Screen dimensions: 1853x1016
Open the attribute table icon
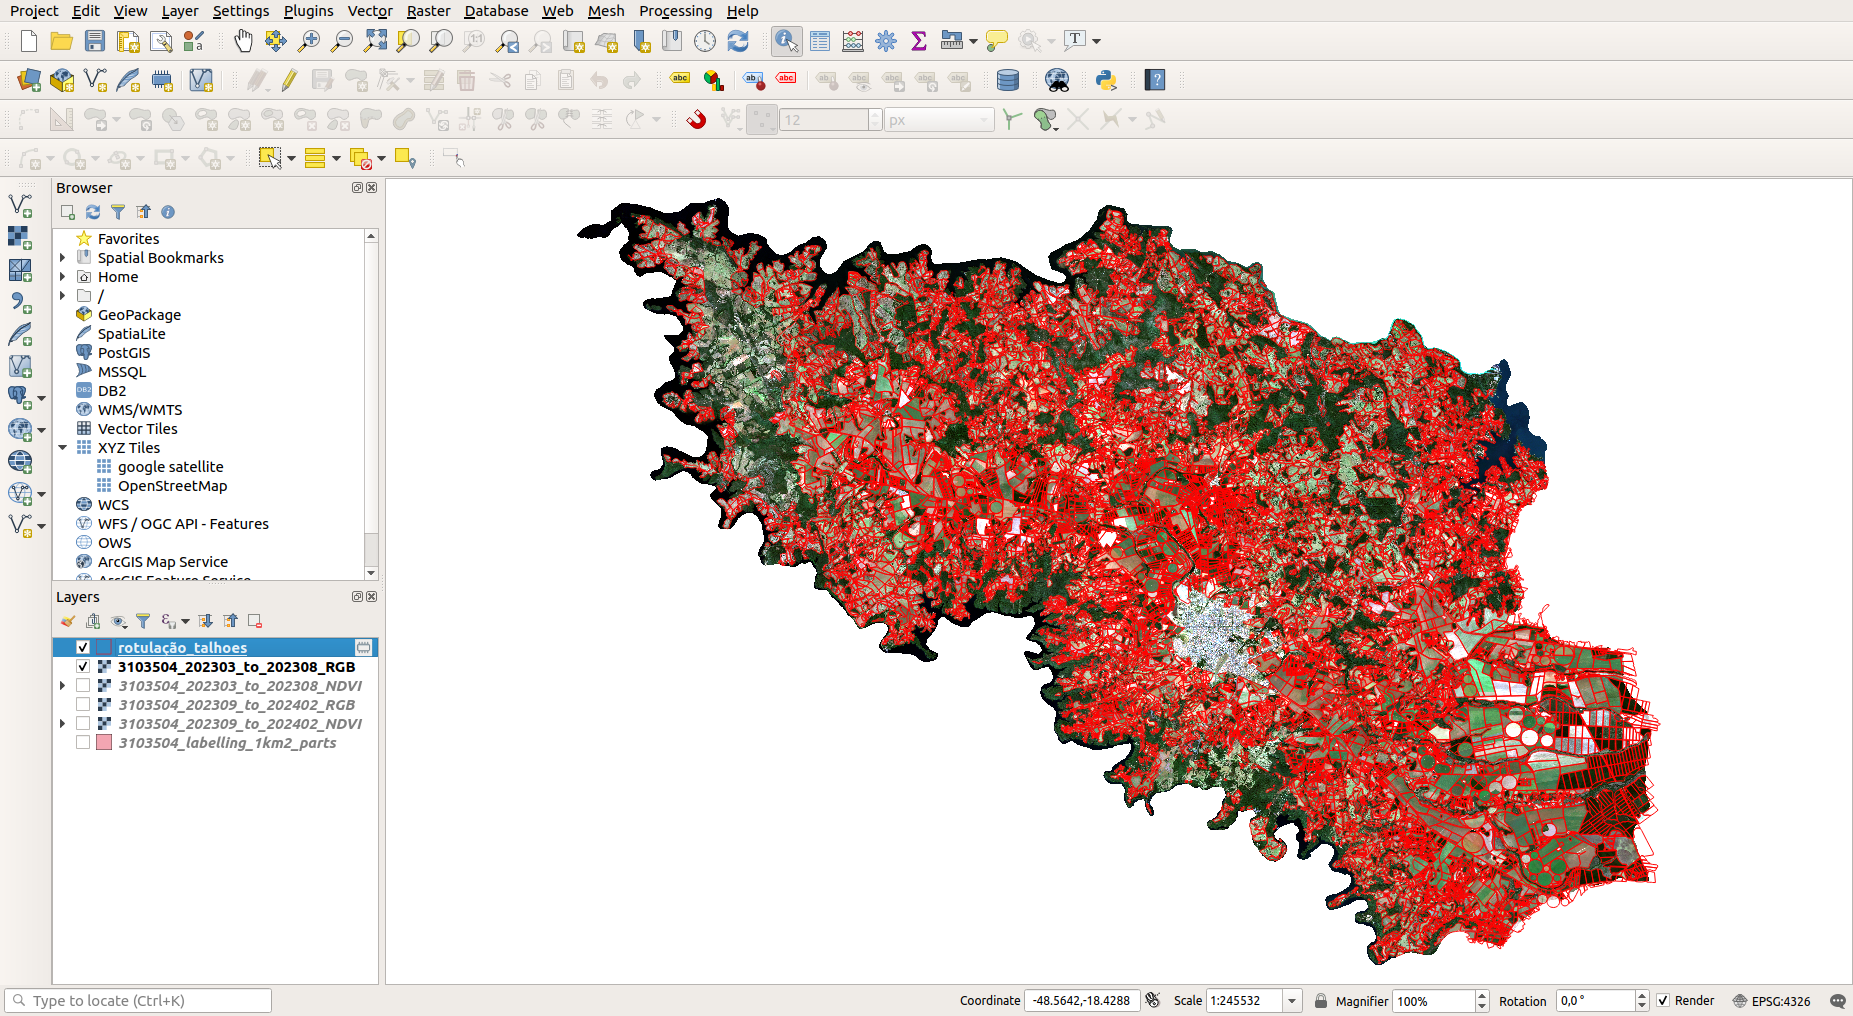(x=820, y=41)
